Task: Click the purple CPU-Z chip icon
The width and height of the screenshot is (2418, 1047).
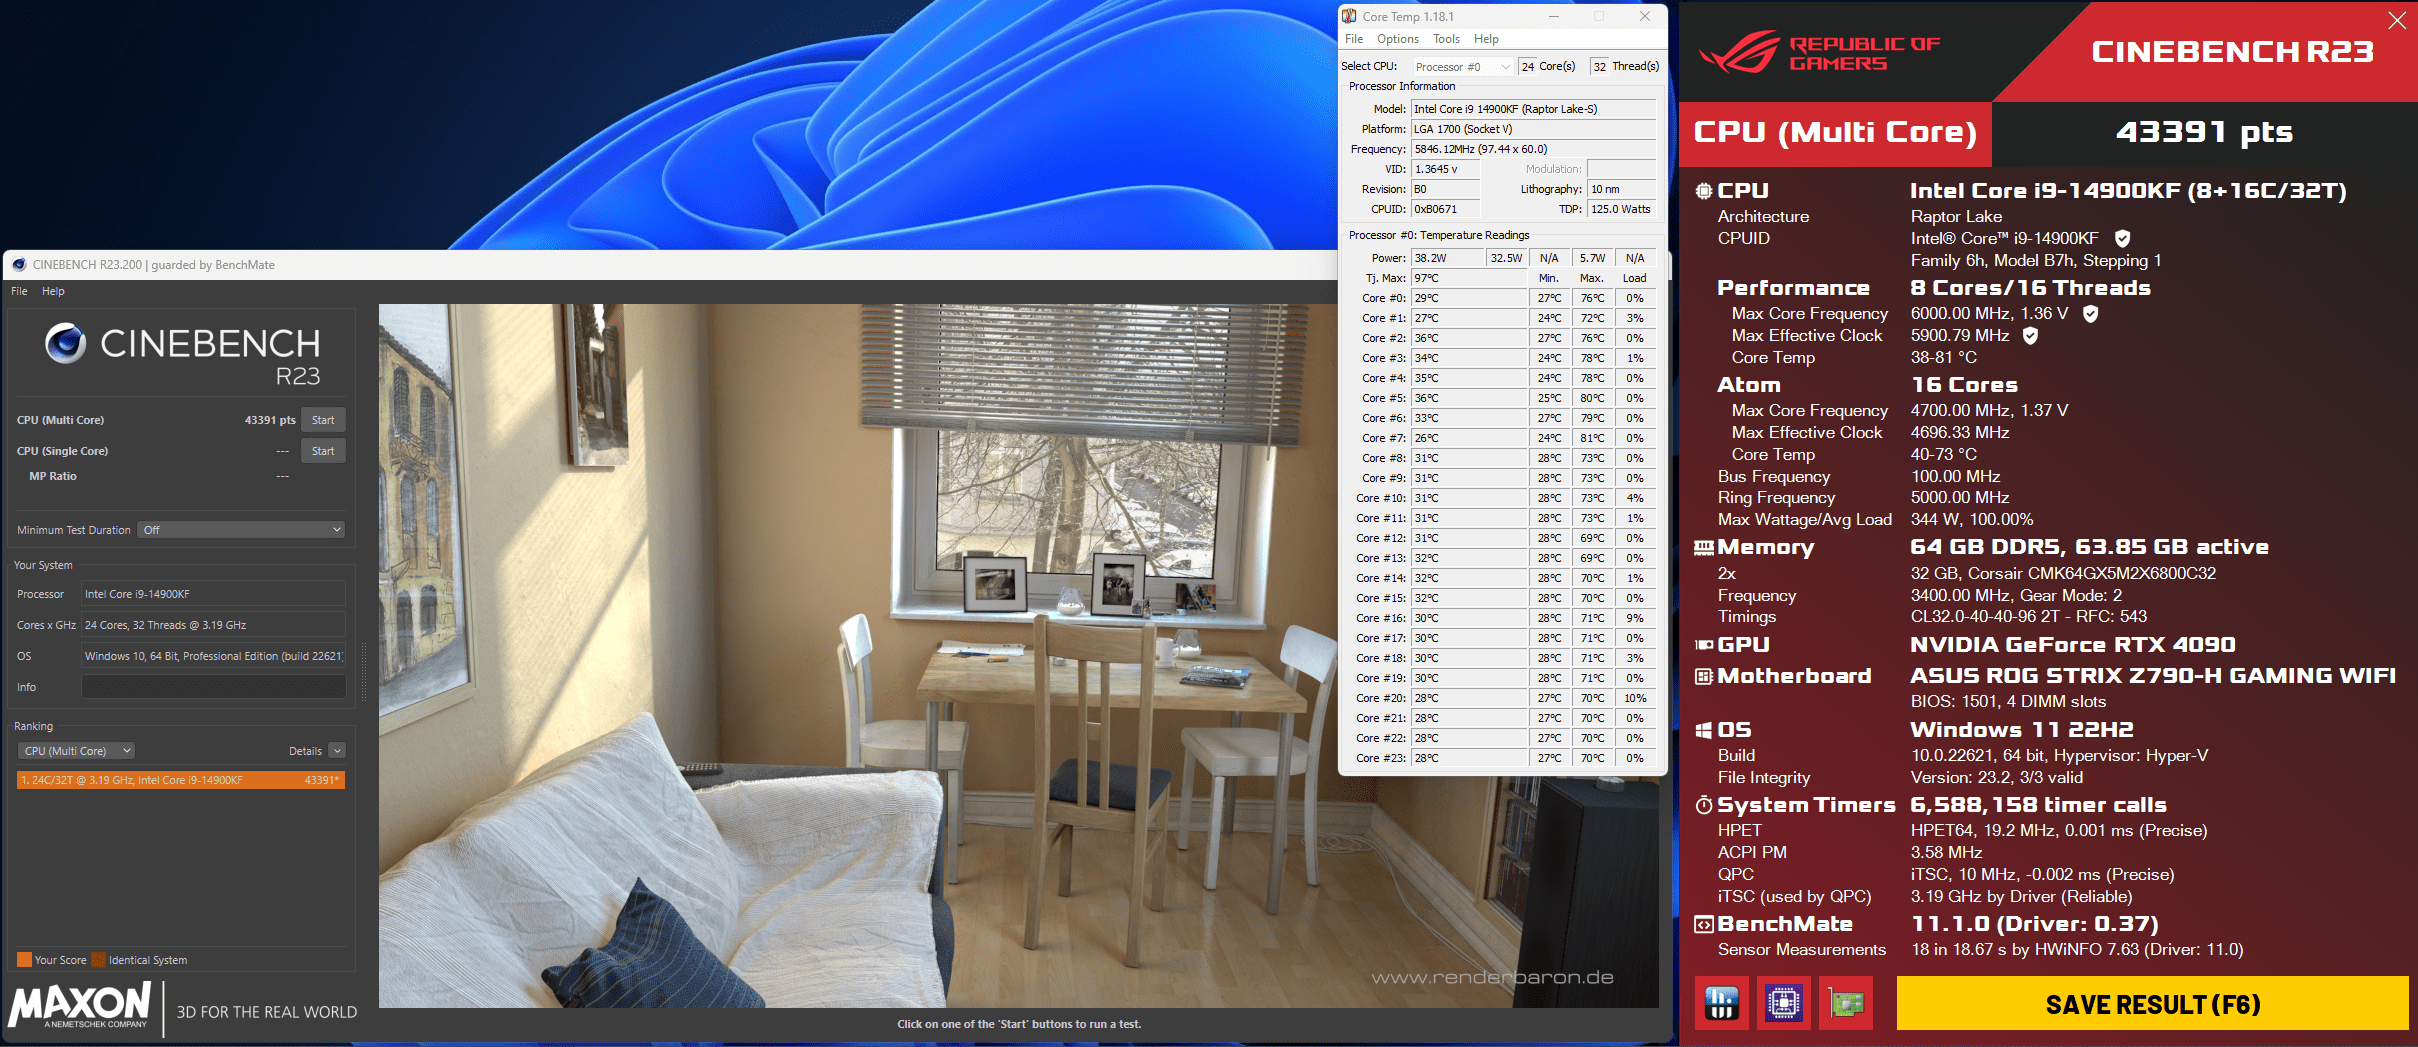Action: (x=1784, y=1003)
